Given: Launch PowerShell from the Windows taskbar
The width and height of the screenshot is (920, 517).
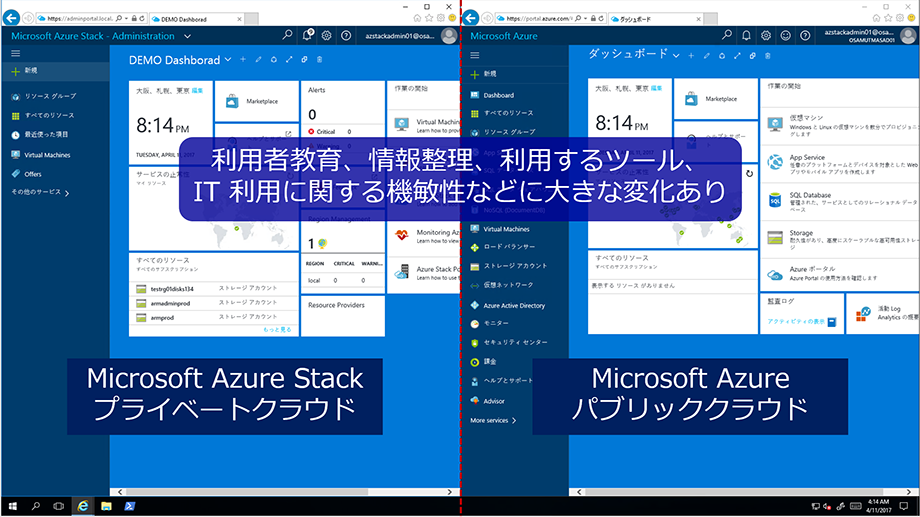Looking at the screenshot, I should coord(130,506).
